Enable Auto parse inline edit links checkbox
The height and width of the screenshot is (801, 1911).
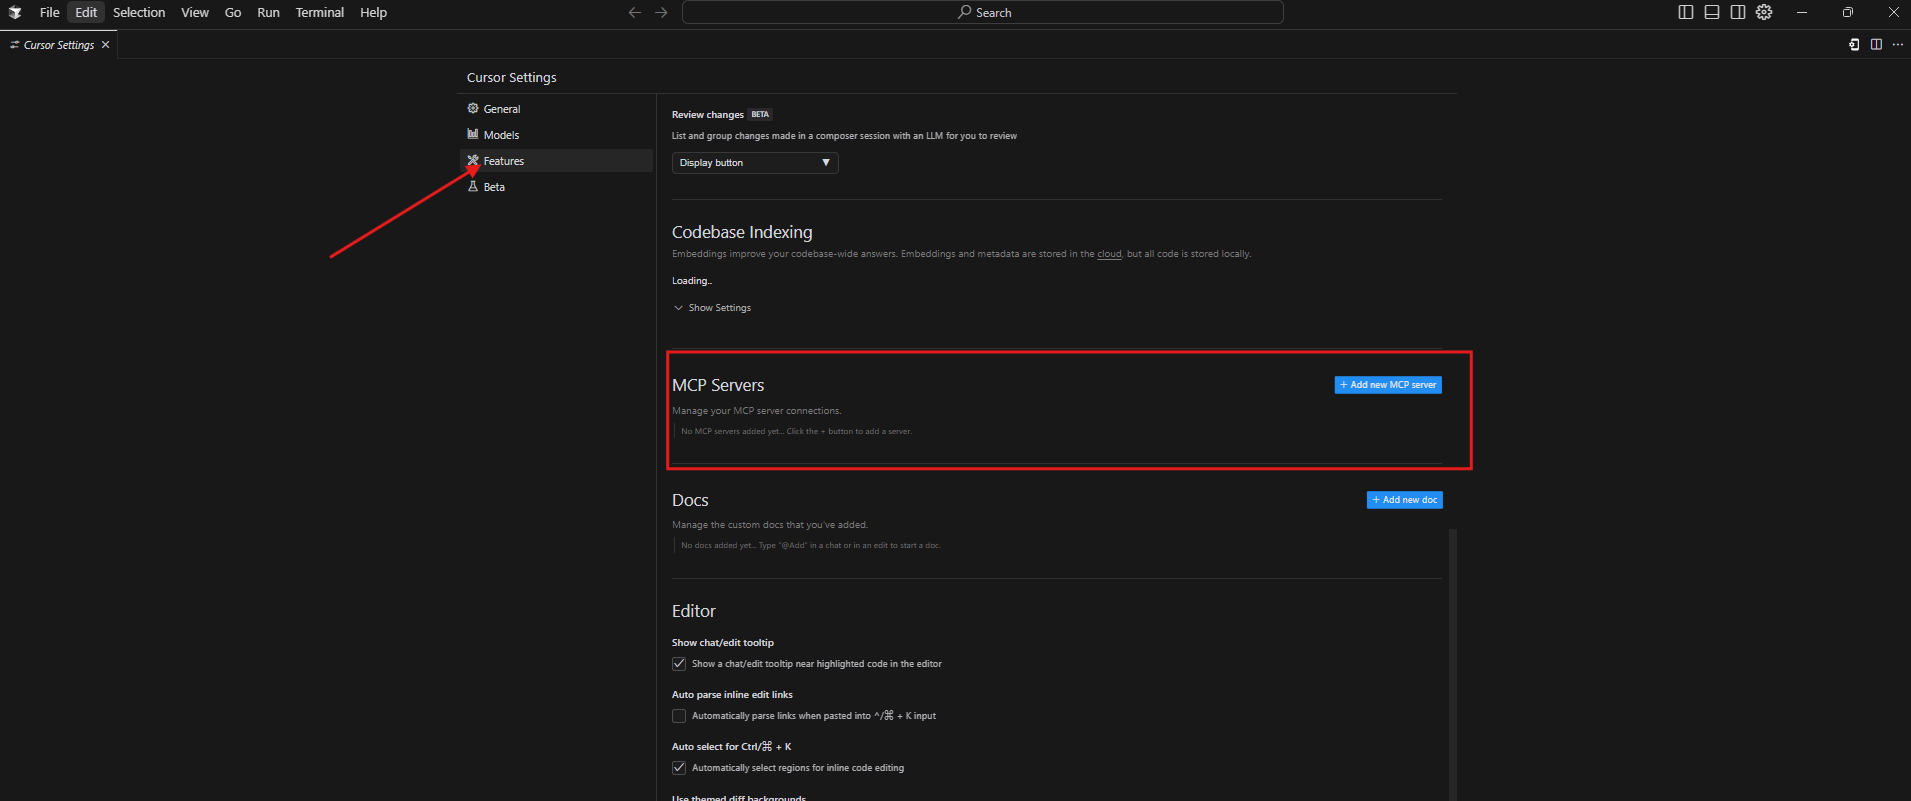click(x=679, y=716)
